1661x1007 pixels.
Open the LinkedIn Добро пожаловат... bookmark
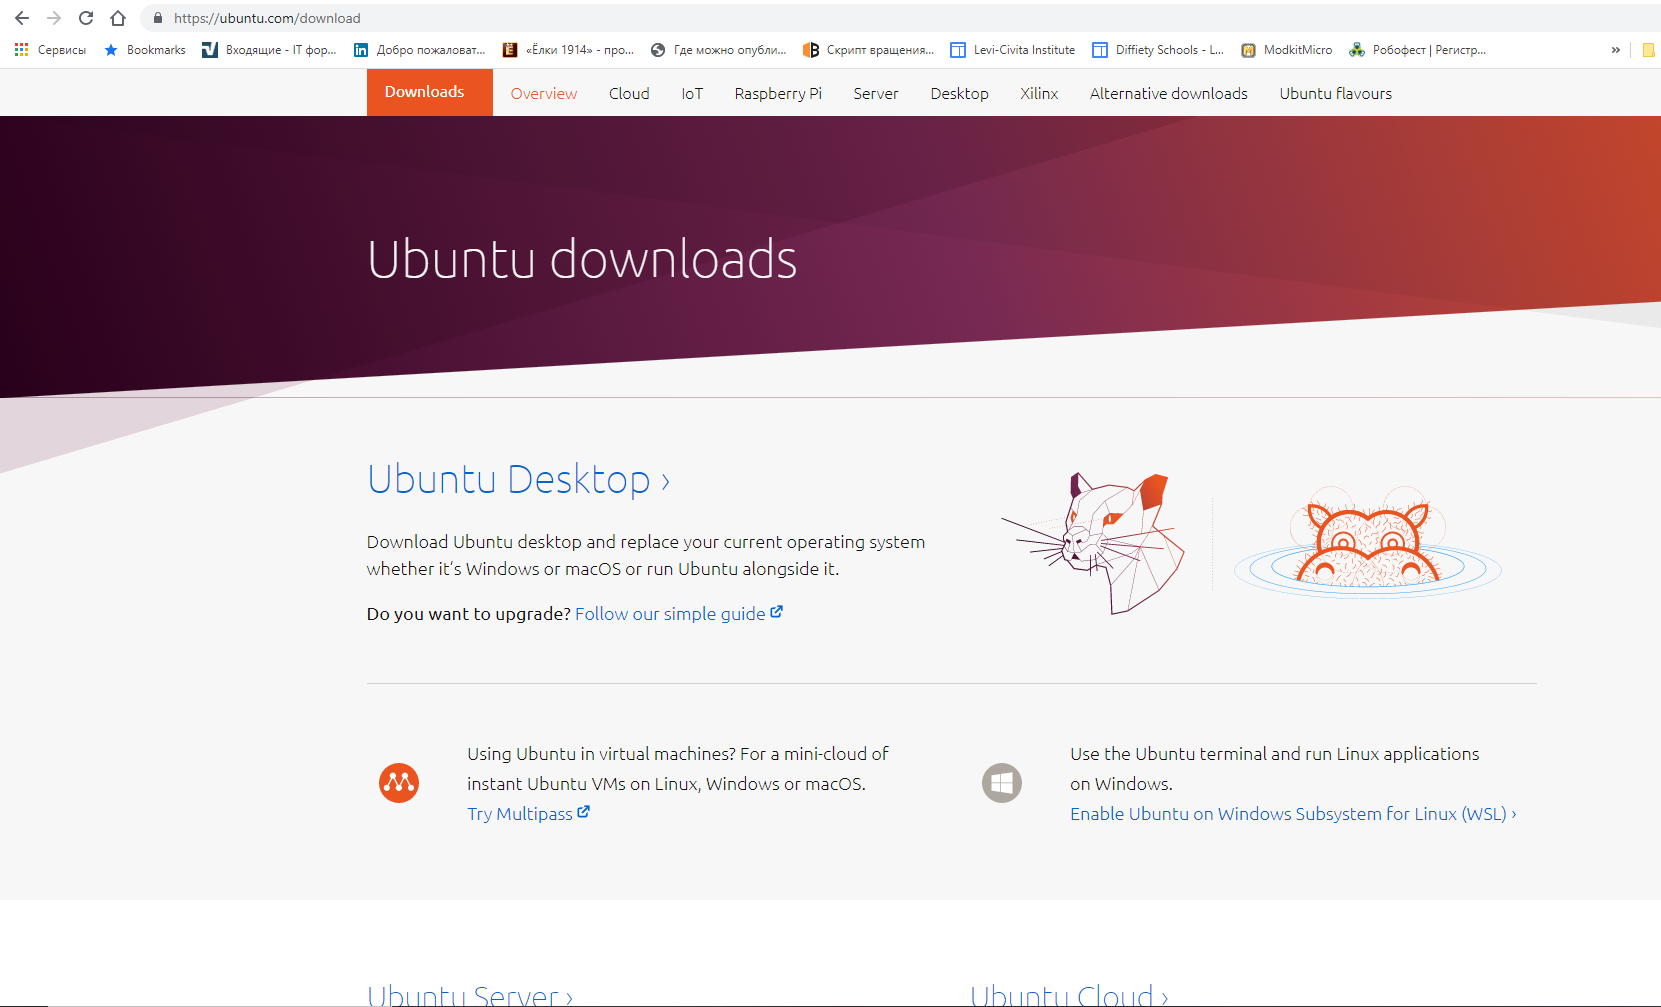pos(420,50)
